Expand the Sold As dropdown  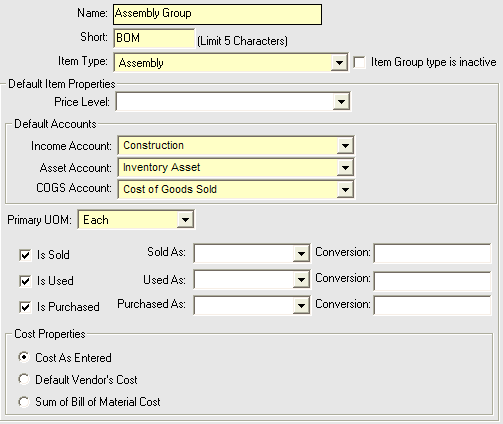tap(301, 254)
